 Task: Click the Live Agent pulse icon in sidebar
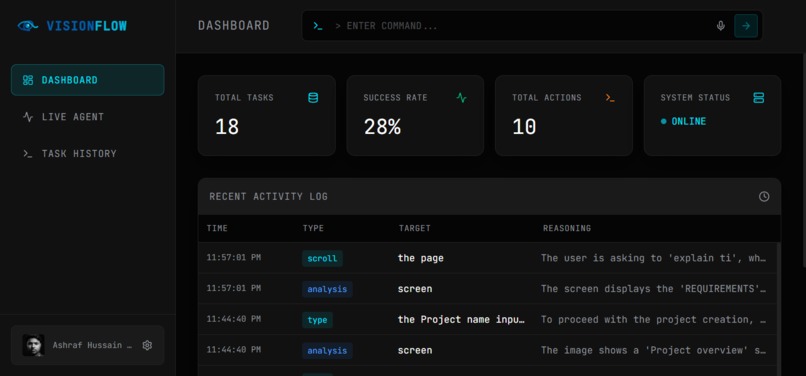(x=28, y=117)
